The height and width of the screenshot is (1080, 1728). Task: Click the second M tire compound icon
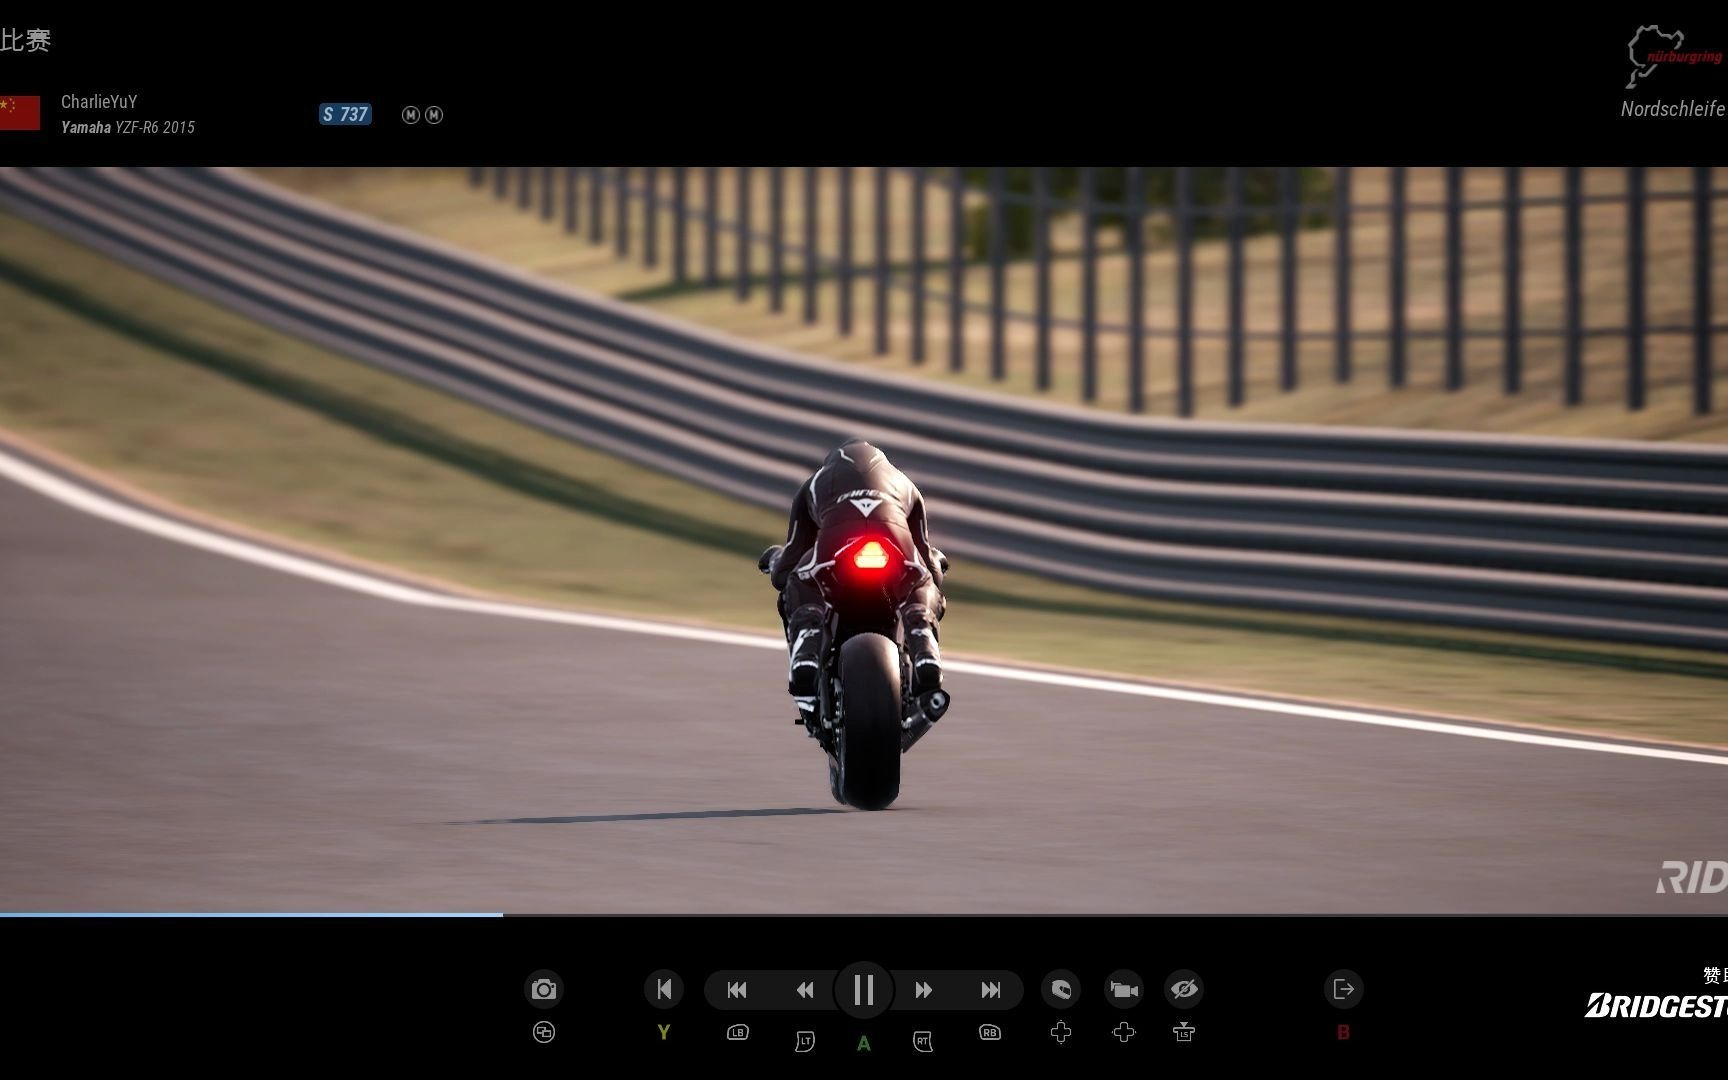434,115
